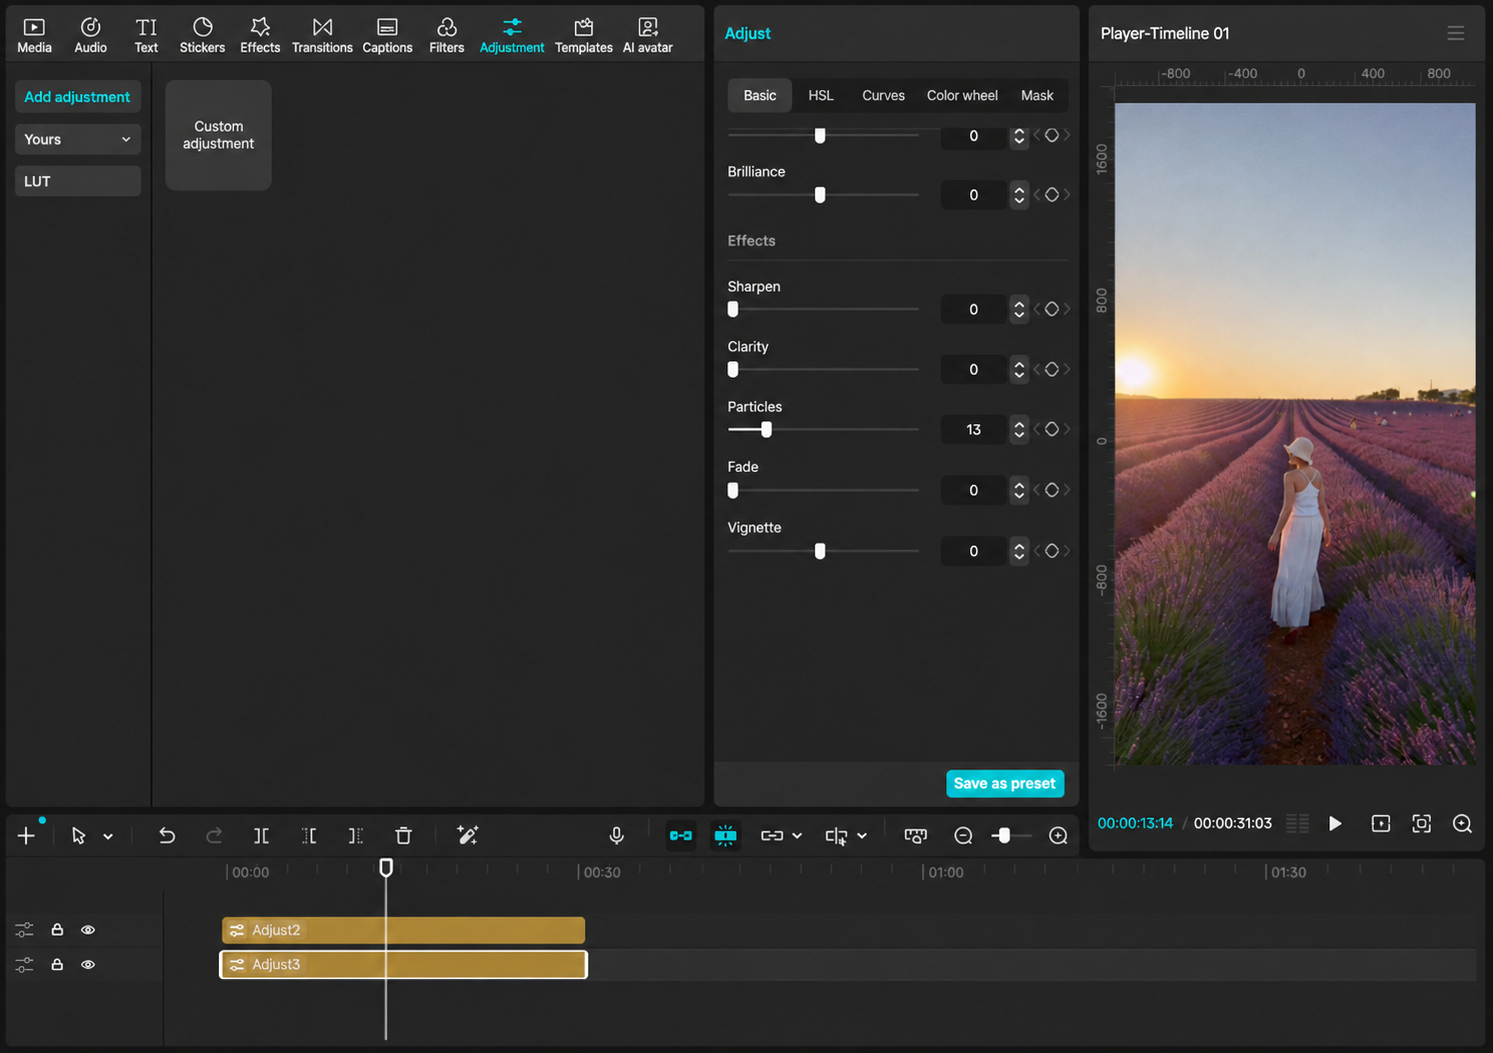Viewport: 1493px width, 1053px height.
Task: Open the selection tool dropdown arrow
Action: tap(108, 836)
